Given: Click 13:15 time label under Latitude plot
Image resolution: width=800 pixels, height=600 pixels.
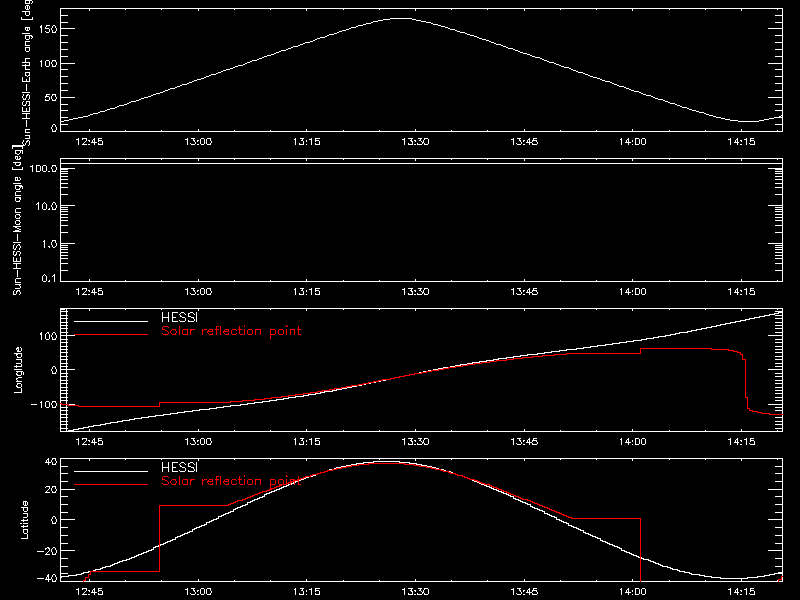Looking at the screenshot, I should [307, 591].
